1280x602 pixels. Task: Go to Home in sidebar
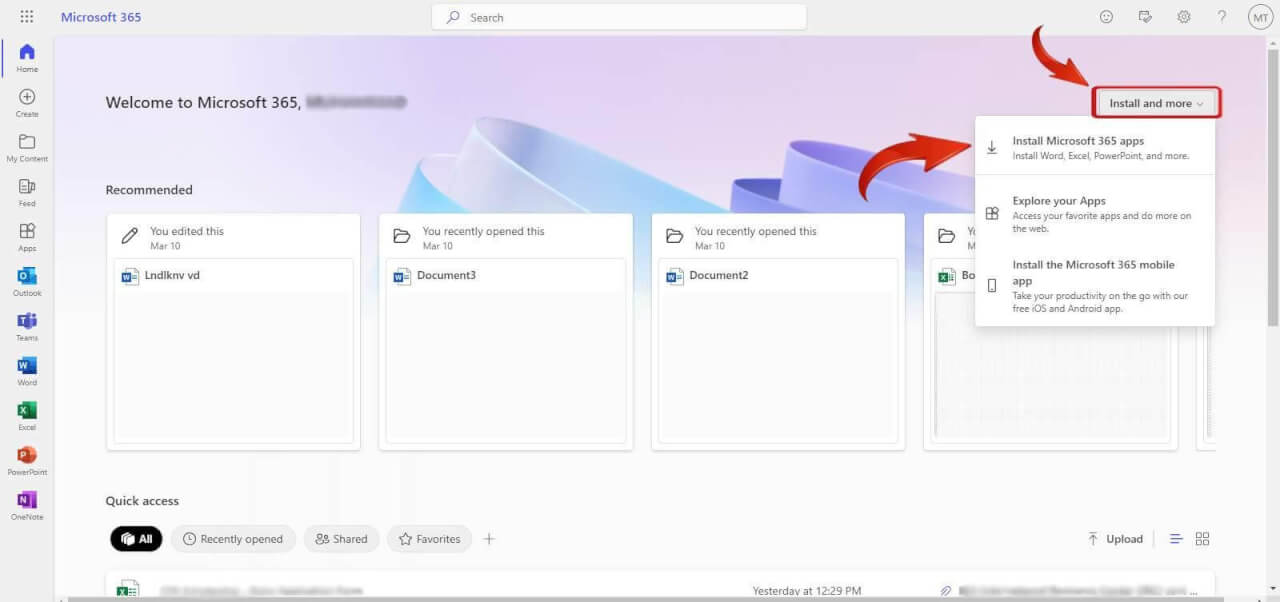click(27, 58)
